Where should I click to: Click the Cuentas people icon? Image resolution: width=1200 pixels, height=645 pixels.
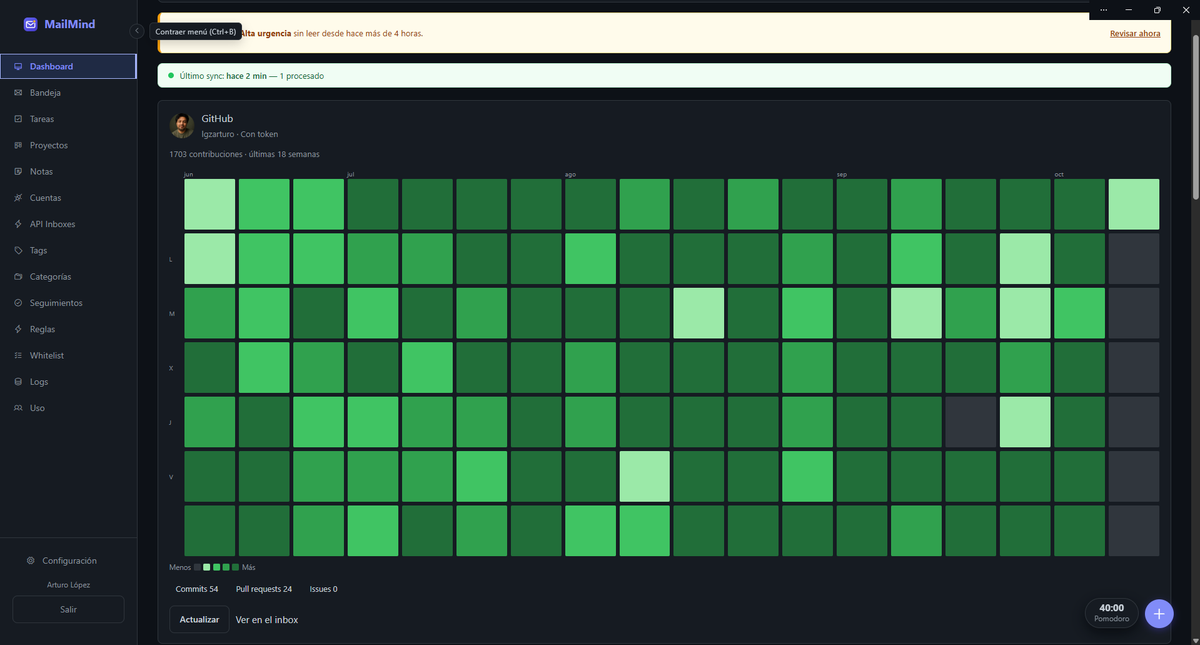point(18,198)
